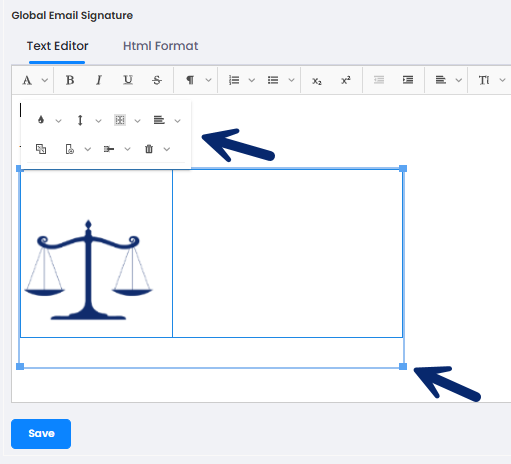Toggle underline formatting
The height and width of the screenshot is (464, 511).
tap(128, 80)
